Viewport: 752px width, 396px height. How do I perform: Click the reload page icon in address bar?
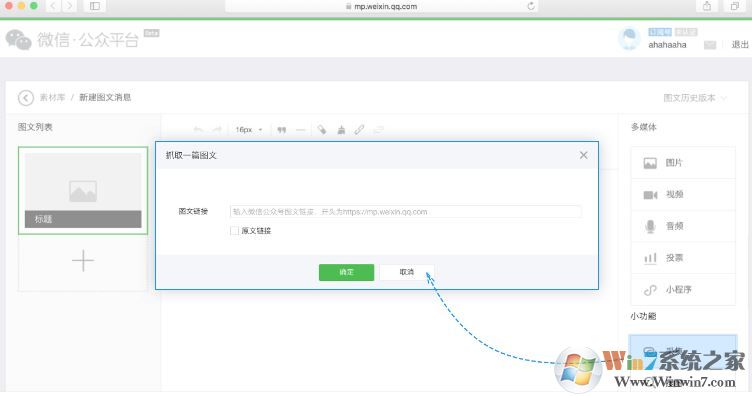point(531,6)
